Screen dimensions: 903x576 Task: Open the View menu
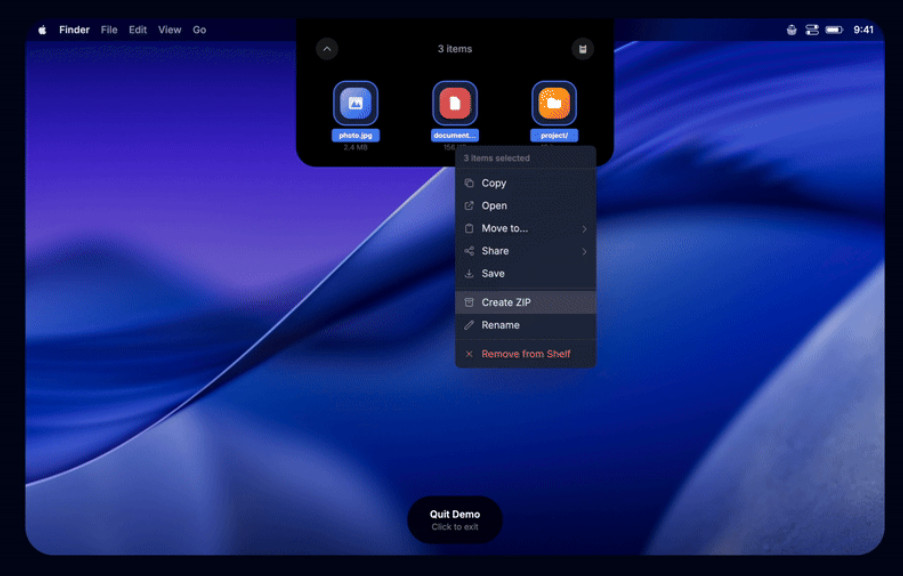coord(169,30)
